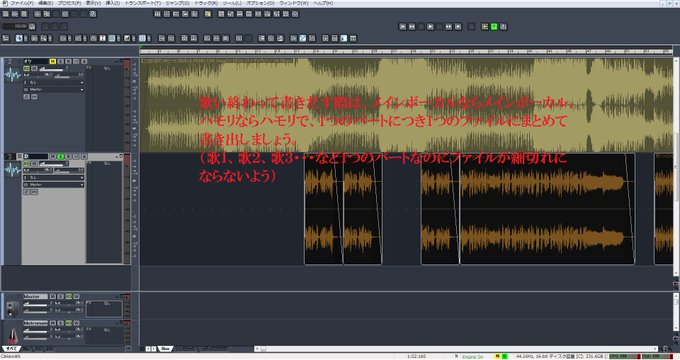Click the track 2 オケ name field
The image size is (680, 360).
[x=35, y=61]
